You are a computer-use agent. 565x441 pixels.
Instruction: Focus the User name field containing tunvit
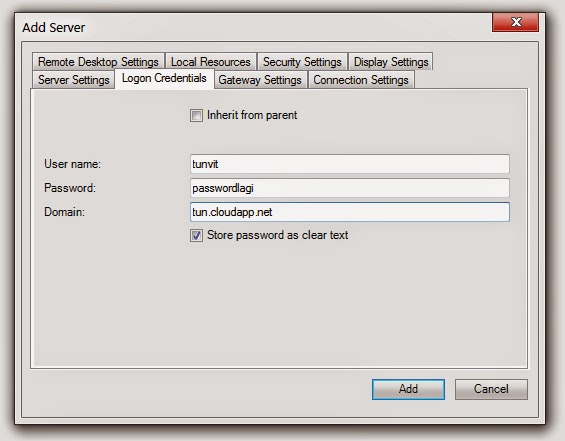(350, 164)
